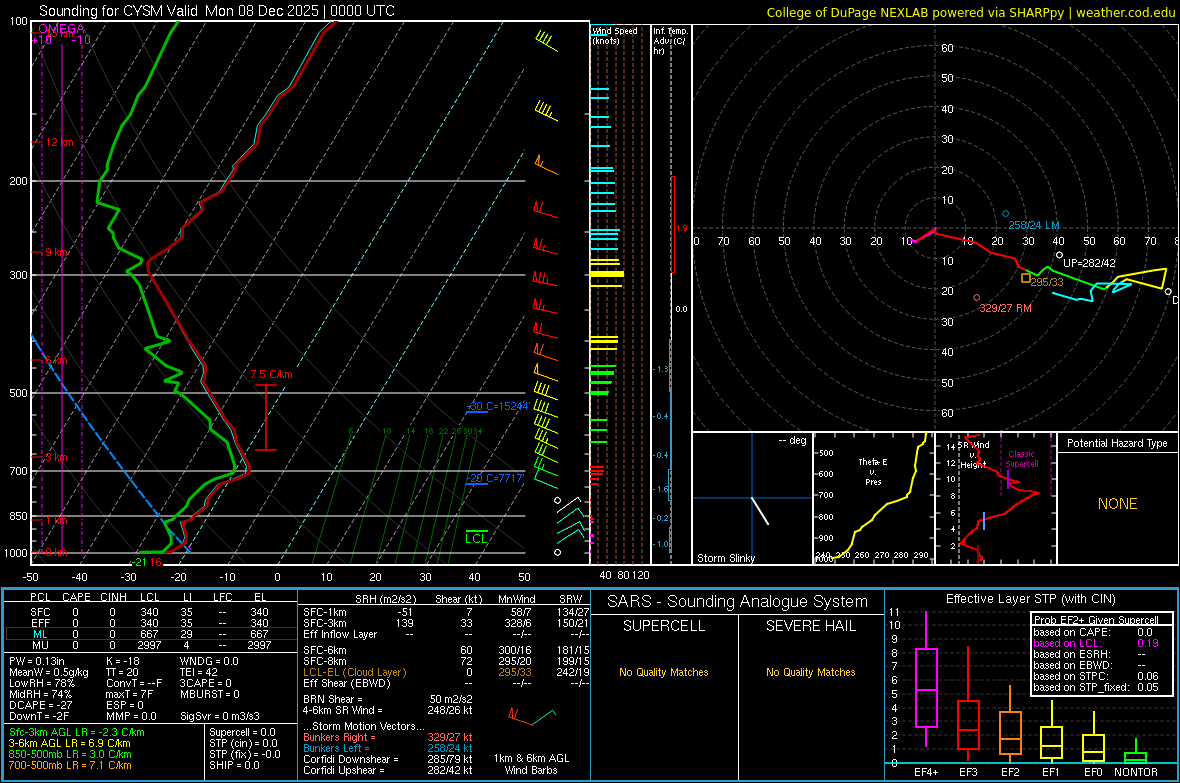
Task: Click the College of DuPage NEXLAB credit text
Action: coord(970,12)
